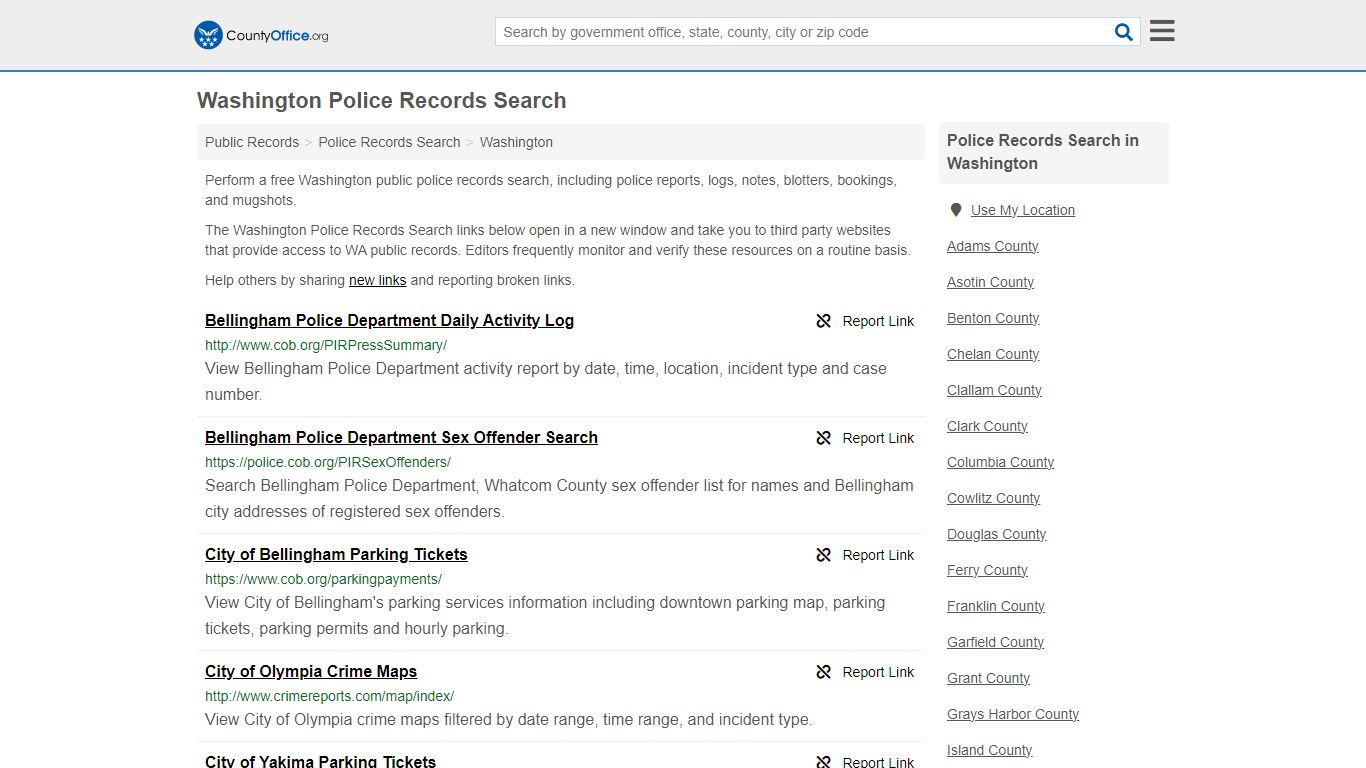1366x768 pixels.
Task: Visit the cob.org/PIRPressSummary URL
Action: [326, 345]
